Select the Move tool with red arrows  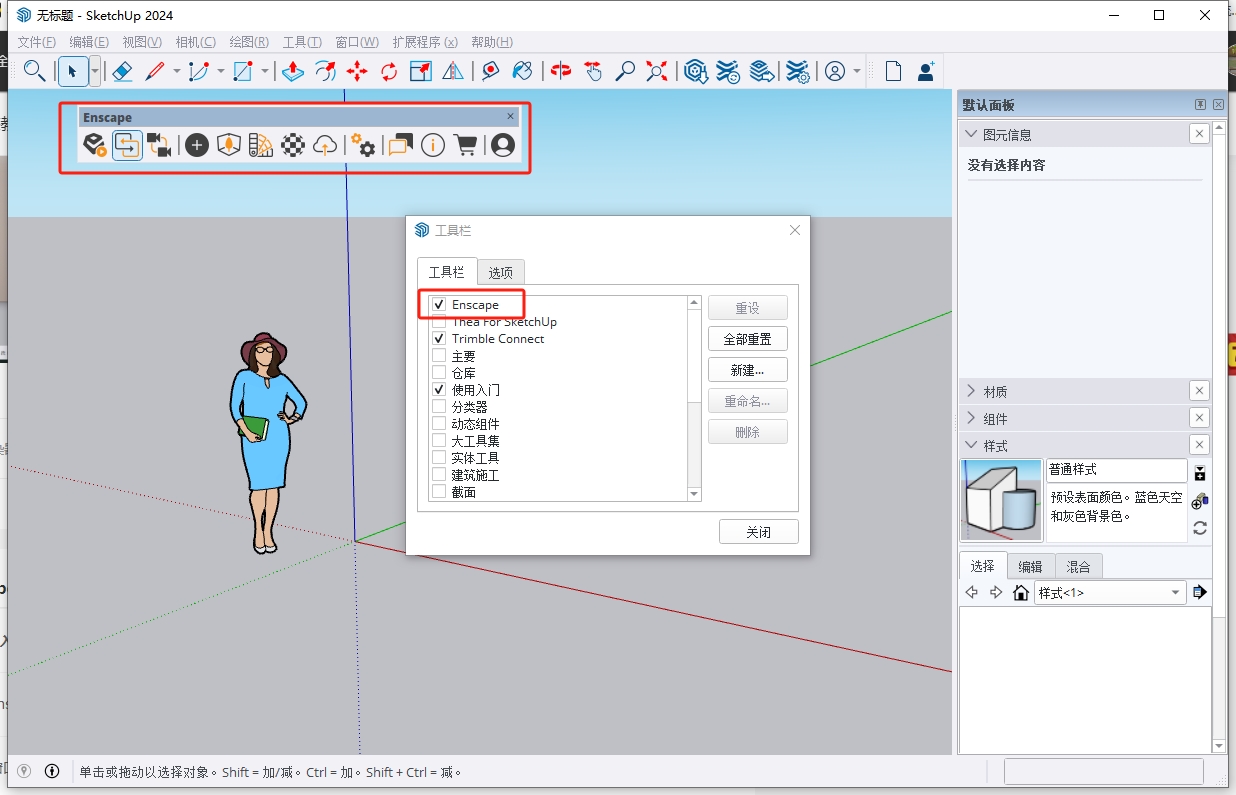coord(357,71)
